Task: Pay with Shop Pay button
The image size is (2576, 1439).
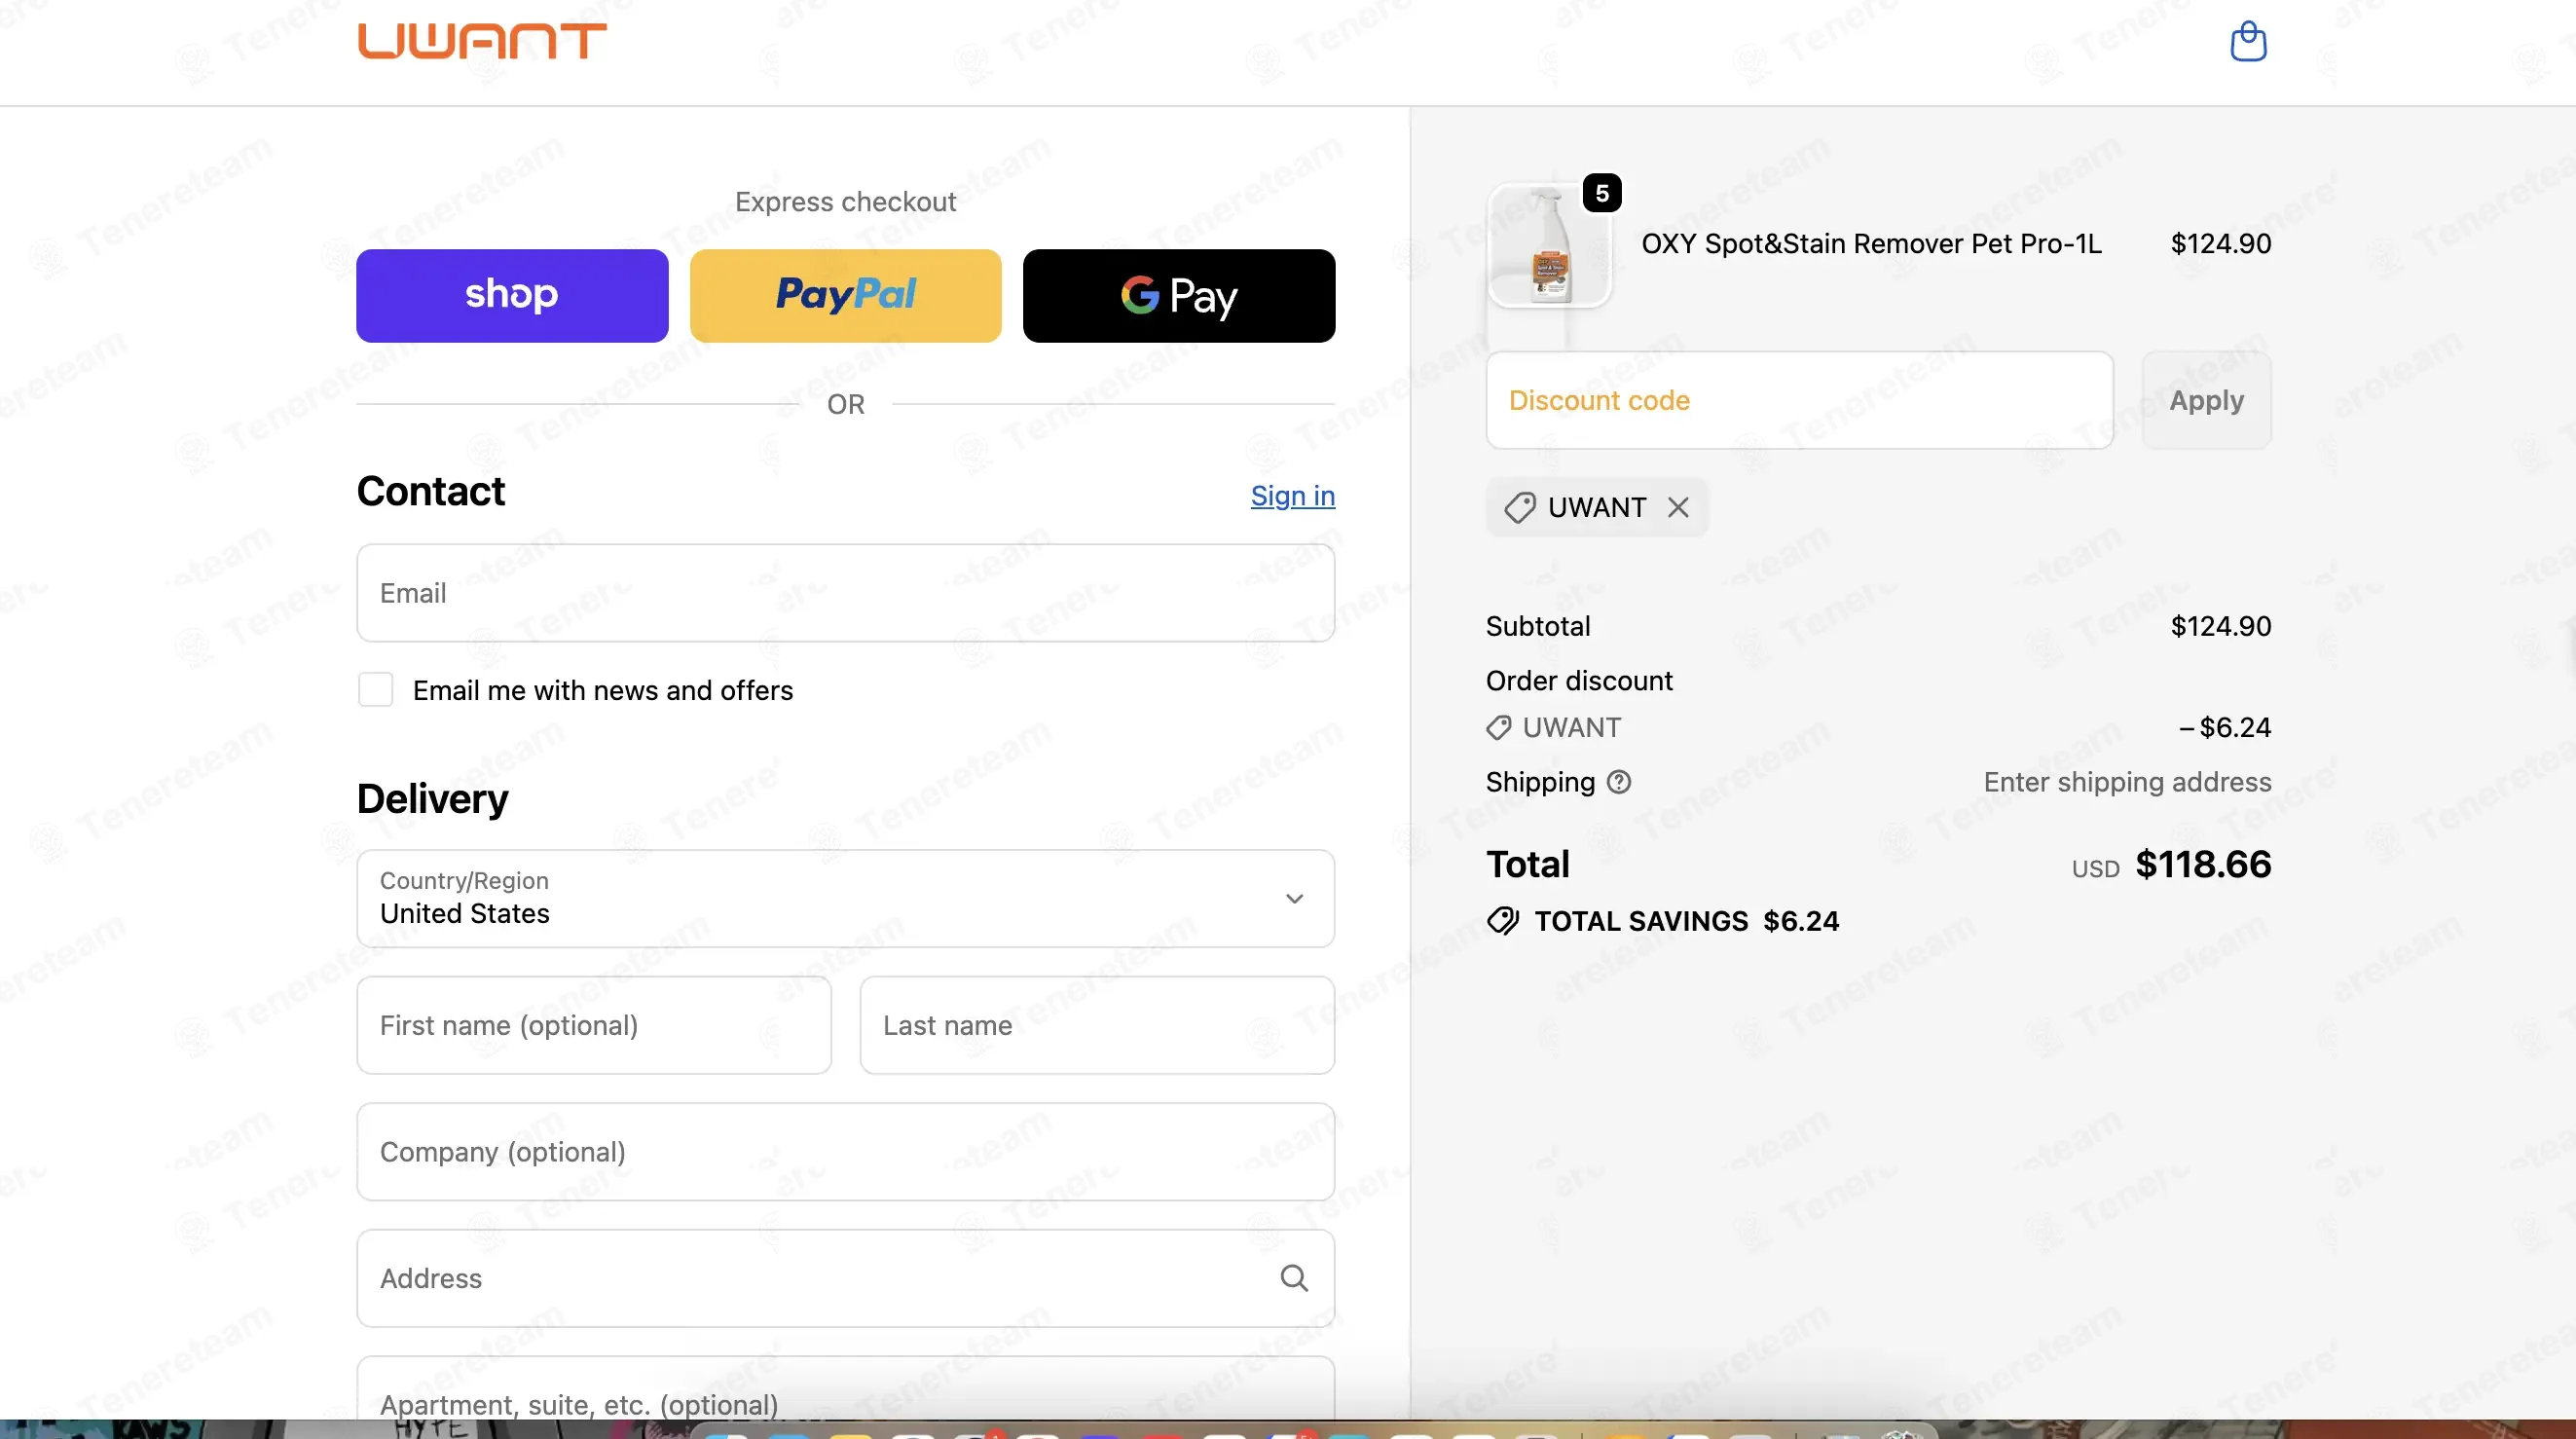Action: [x=512, y=296]
